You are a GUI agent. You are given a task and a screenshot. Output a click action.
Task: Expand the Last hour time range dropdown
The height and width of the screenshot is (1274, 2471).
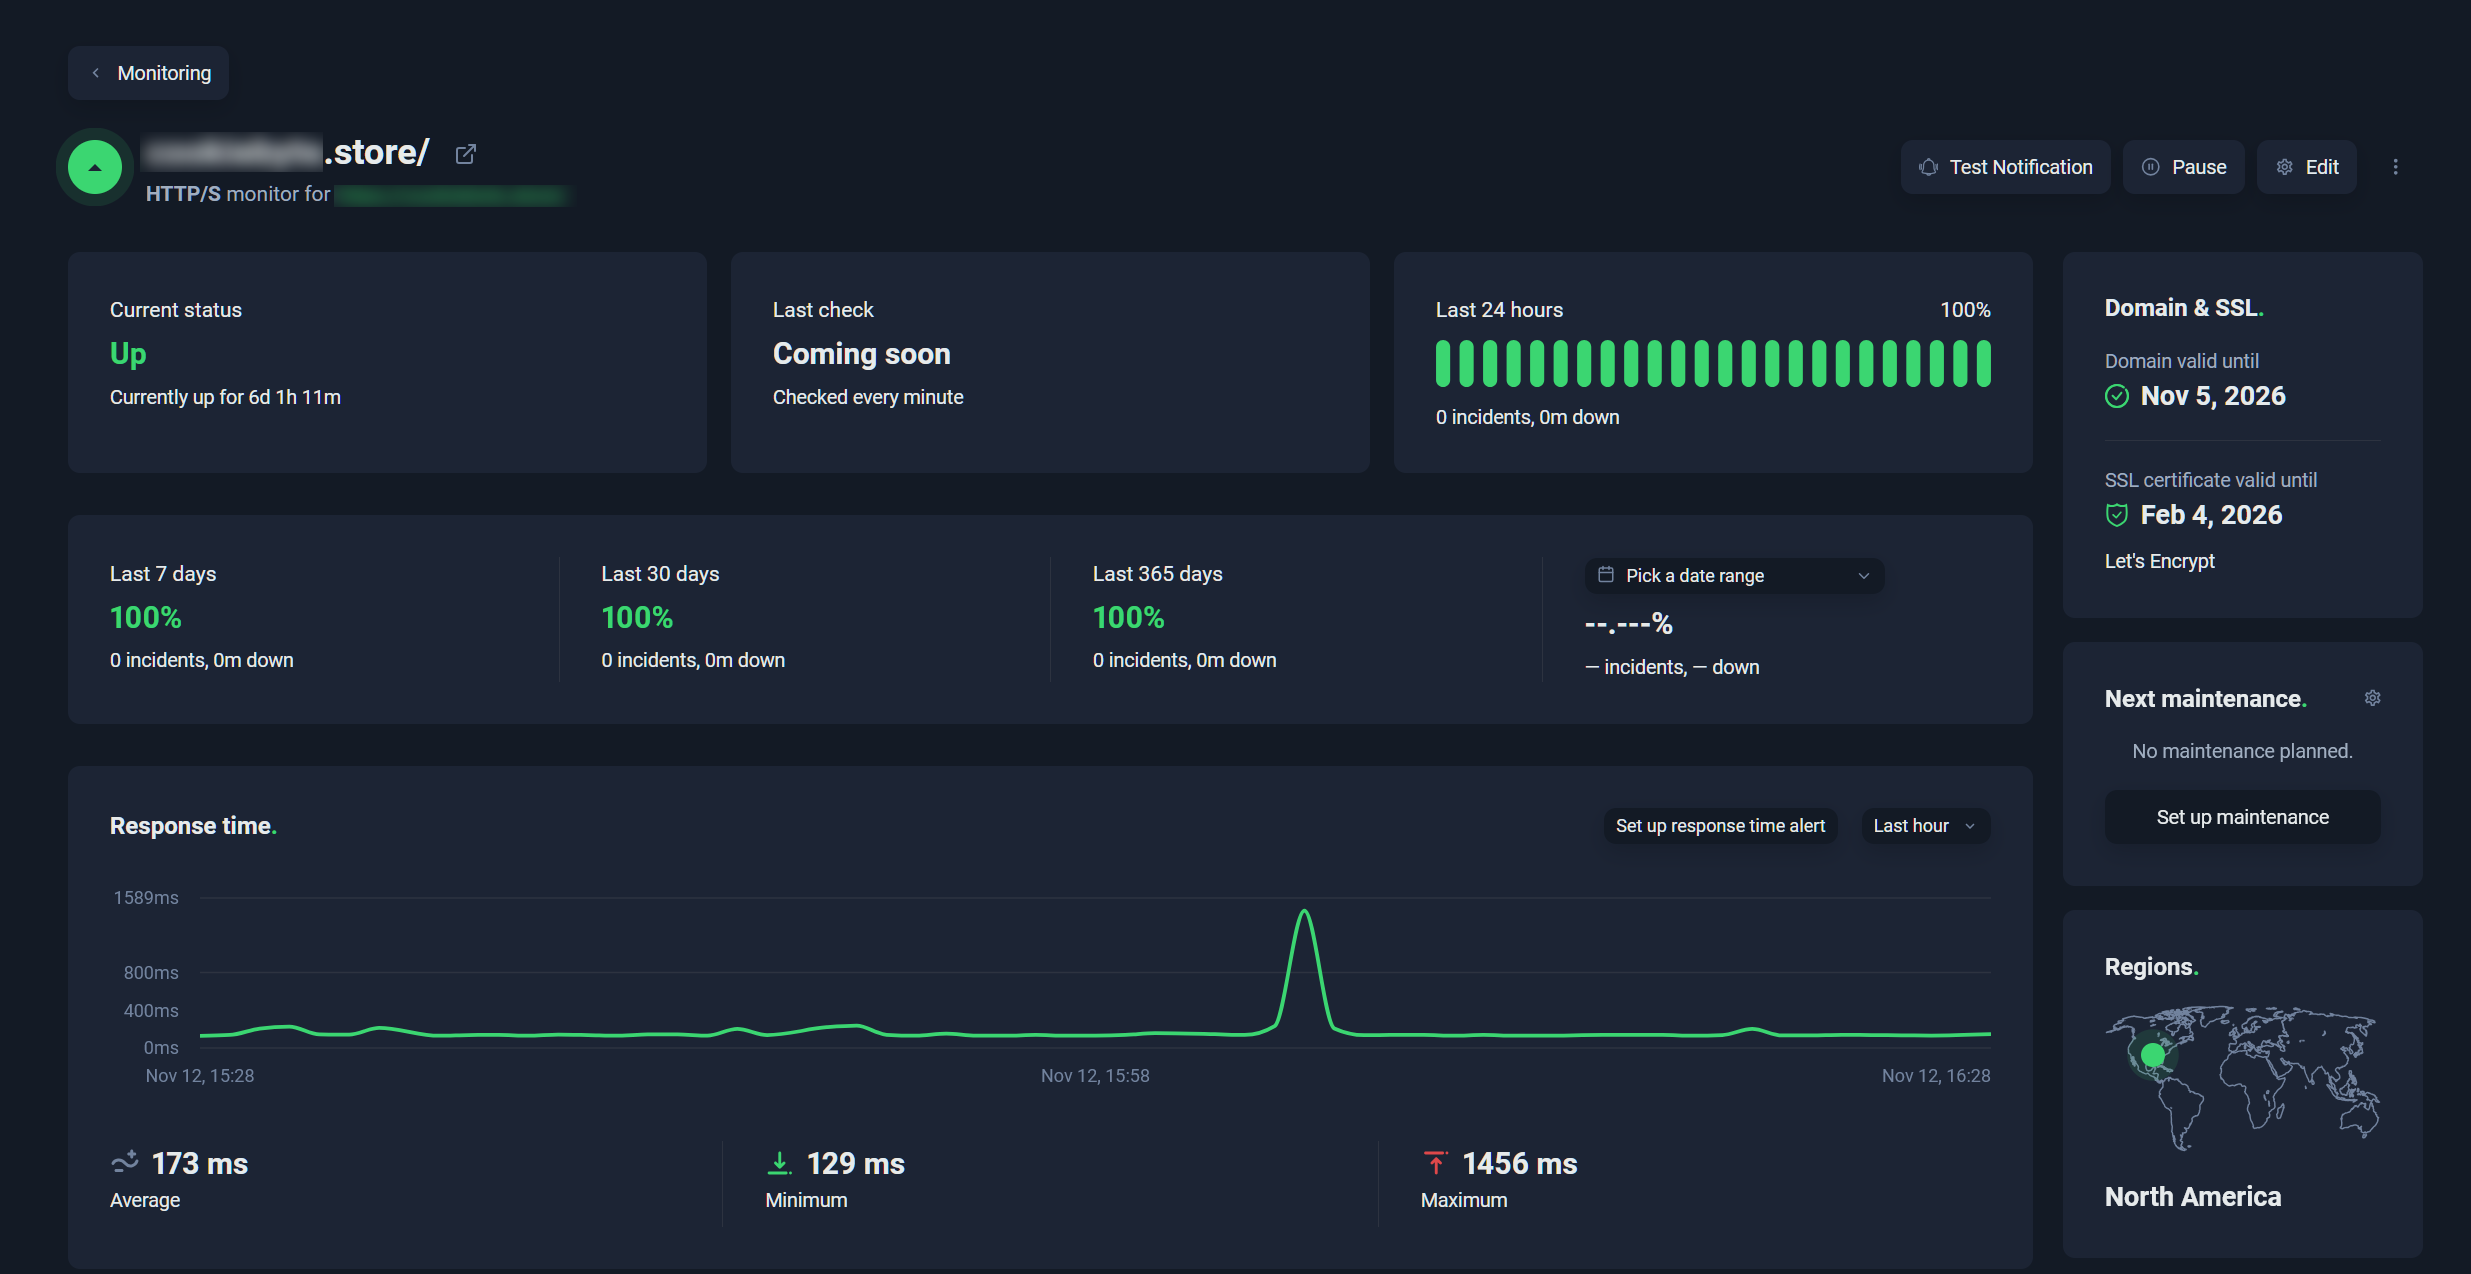[1925, 826]
